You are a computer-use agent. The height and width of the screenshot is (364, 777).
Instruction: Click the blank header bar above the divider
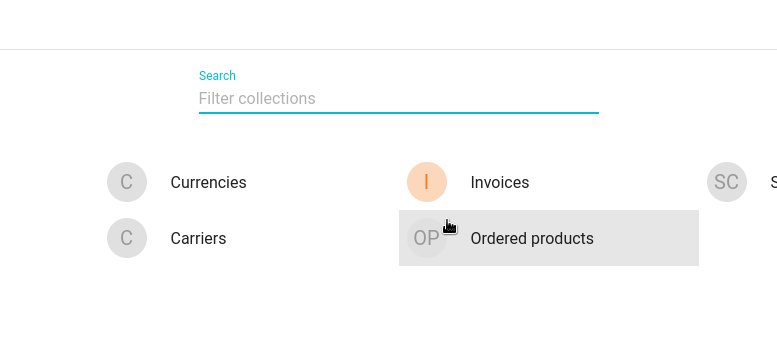coord(388,24)
